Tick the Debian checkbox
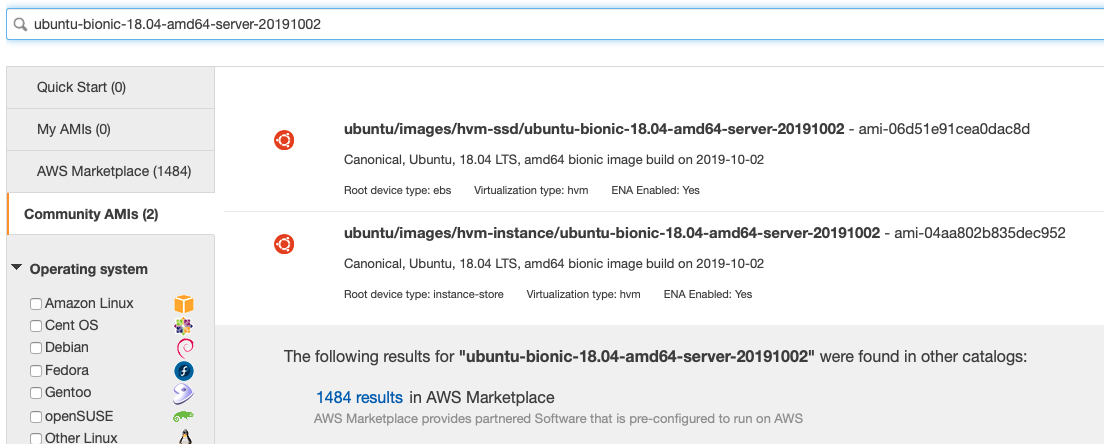The height and width of the screenshot is (444, 1104). tap(36, 348)
